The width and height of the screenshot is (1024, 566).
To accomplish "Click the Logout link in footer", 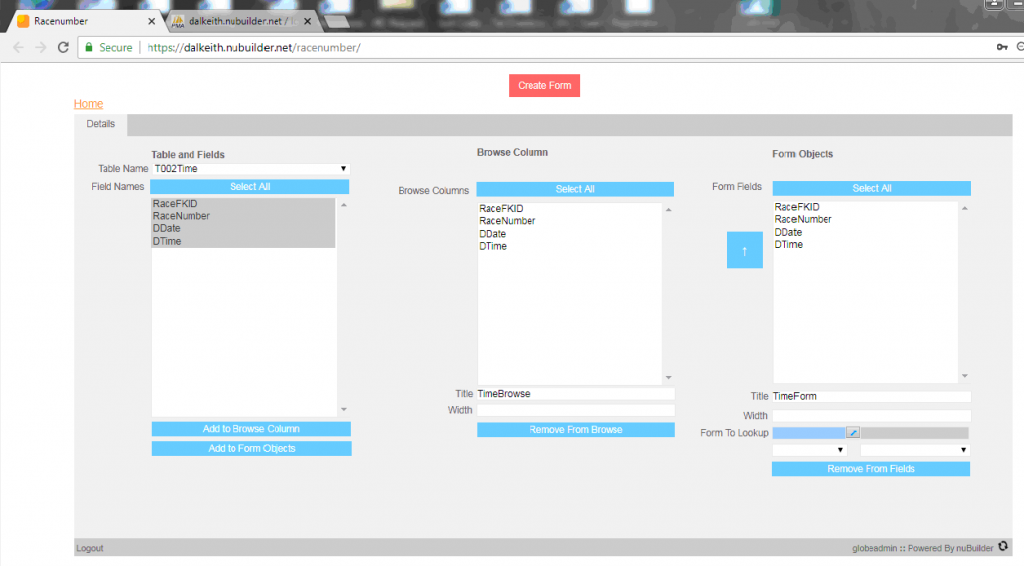I will [x=89, y=548].
